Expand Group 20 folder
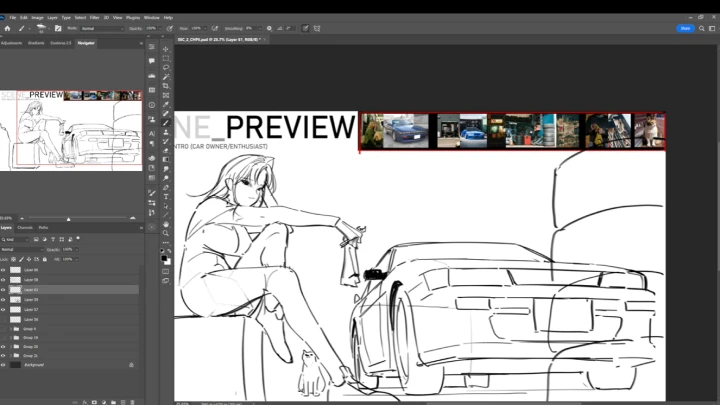 tap(11, 347)
